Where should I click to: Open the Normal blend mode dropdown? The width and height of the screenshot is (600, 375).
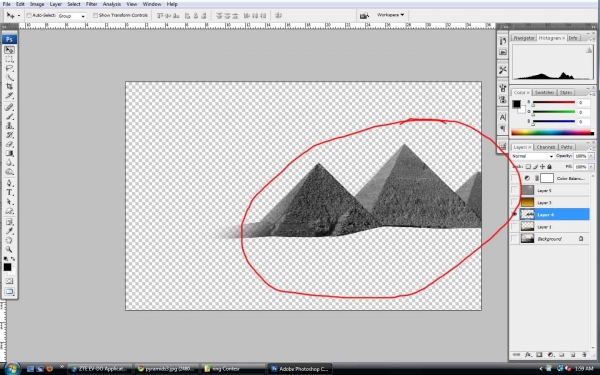[532, 156]
